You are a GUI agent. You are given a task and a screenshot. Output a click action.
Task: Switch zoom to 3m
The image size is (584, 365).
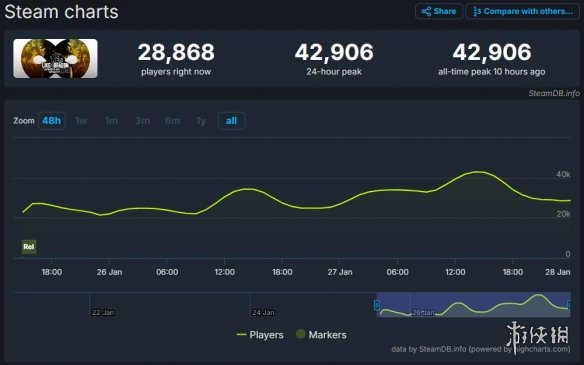(x=142, y=121)
